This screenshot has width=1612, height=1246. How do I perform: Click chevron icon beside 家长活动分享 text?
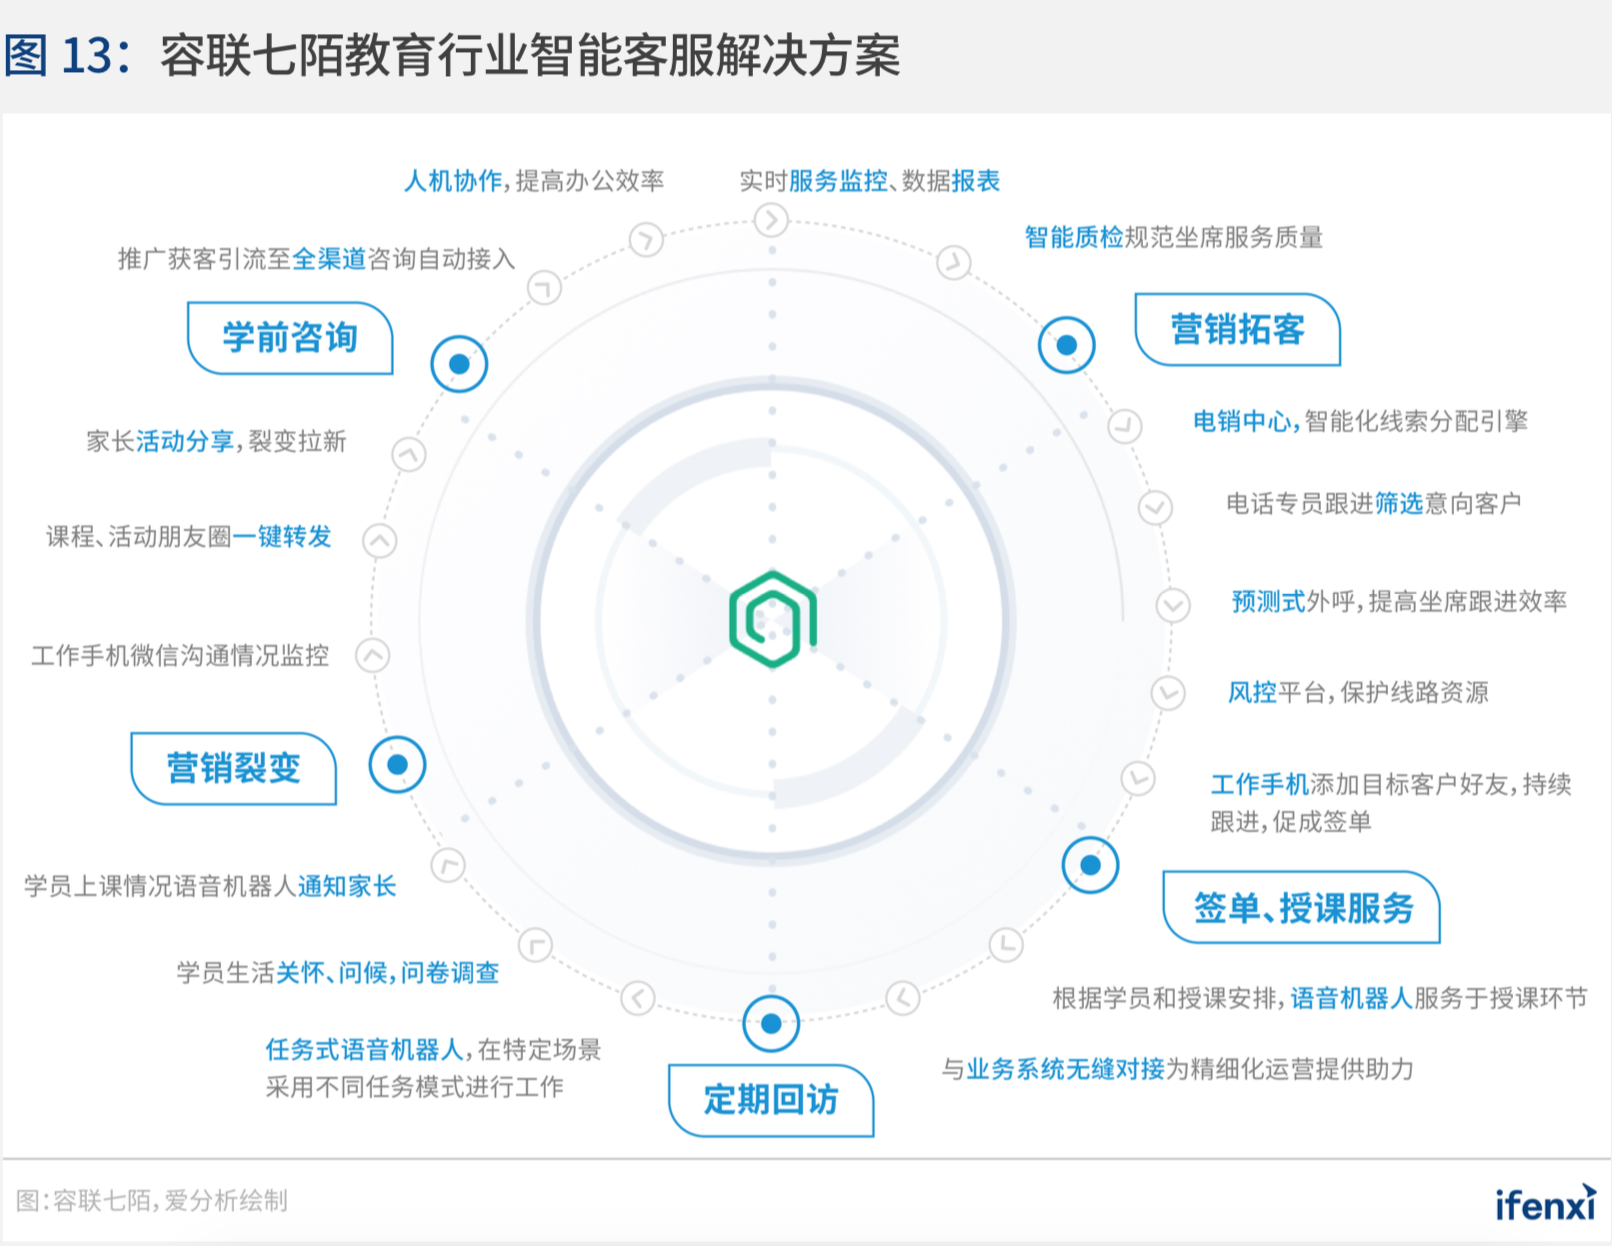[408, 455]
